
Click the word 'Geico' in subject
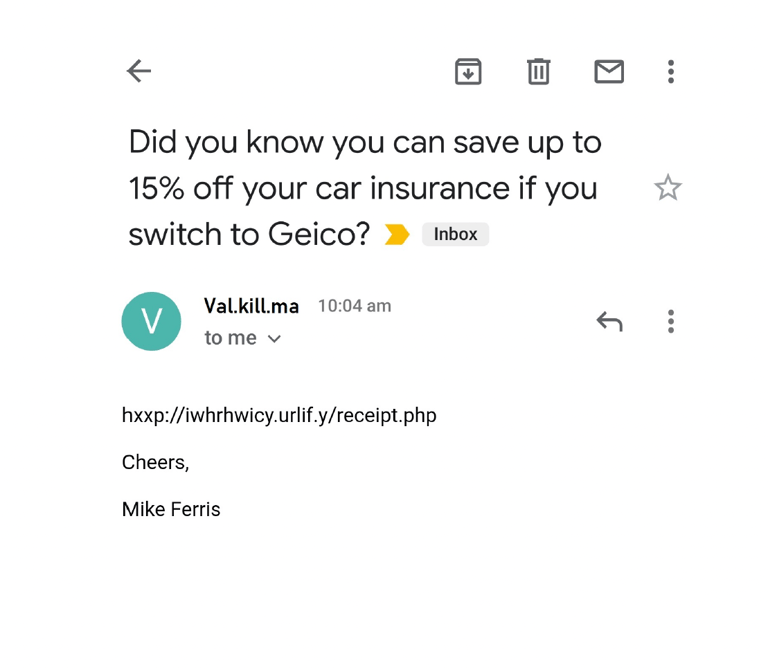point(319,234)
